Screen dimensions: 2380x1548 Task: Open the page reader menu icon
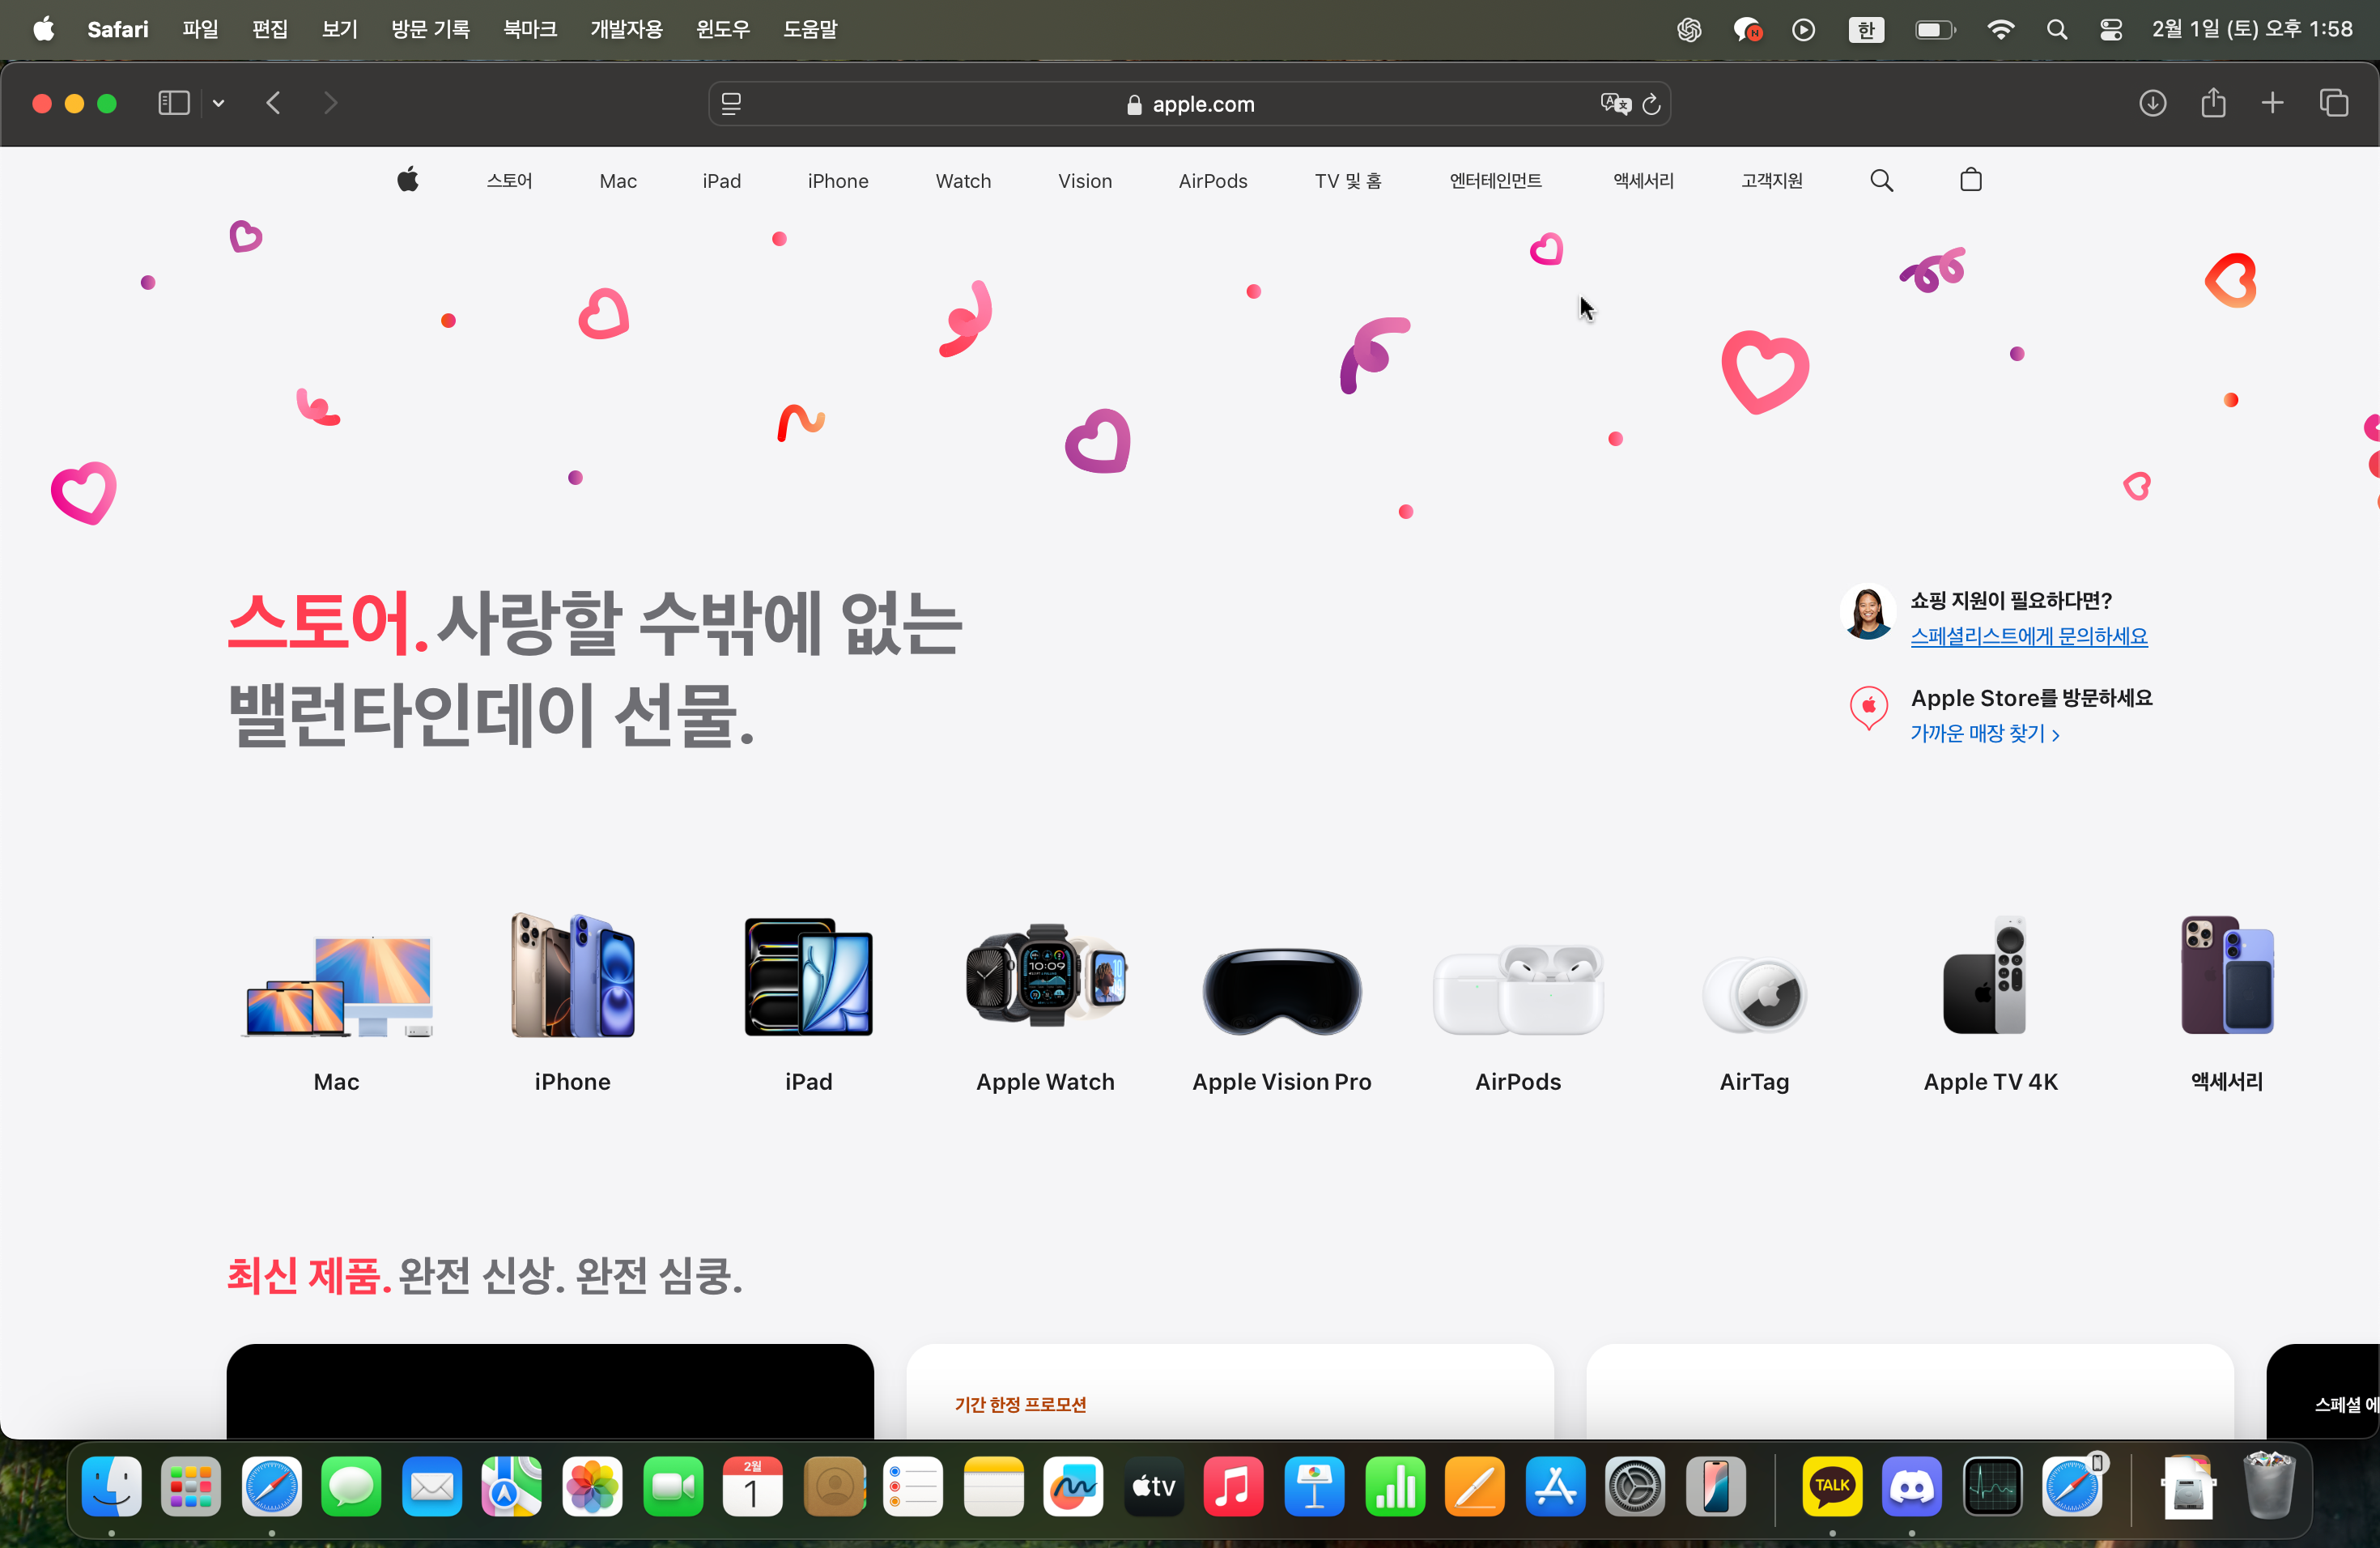pyautogui.click(x=731, y=103)
